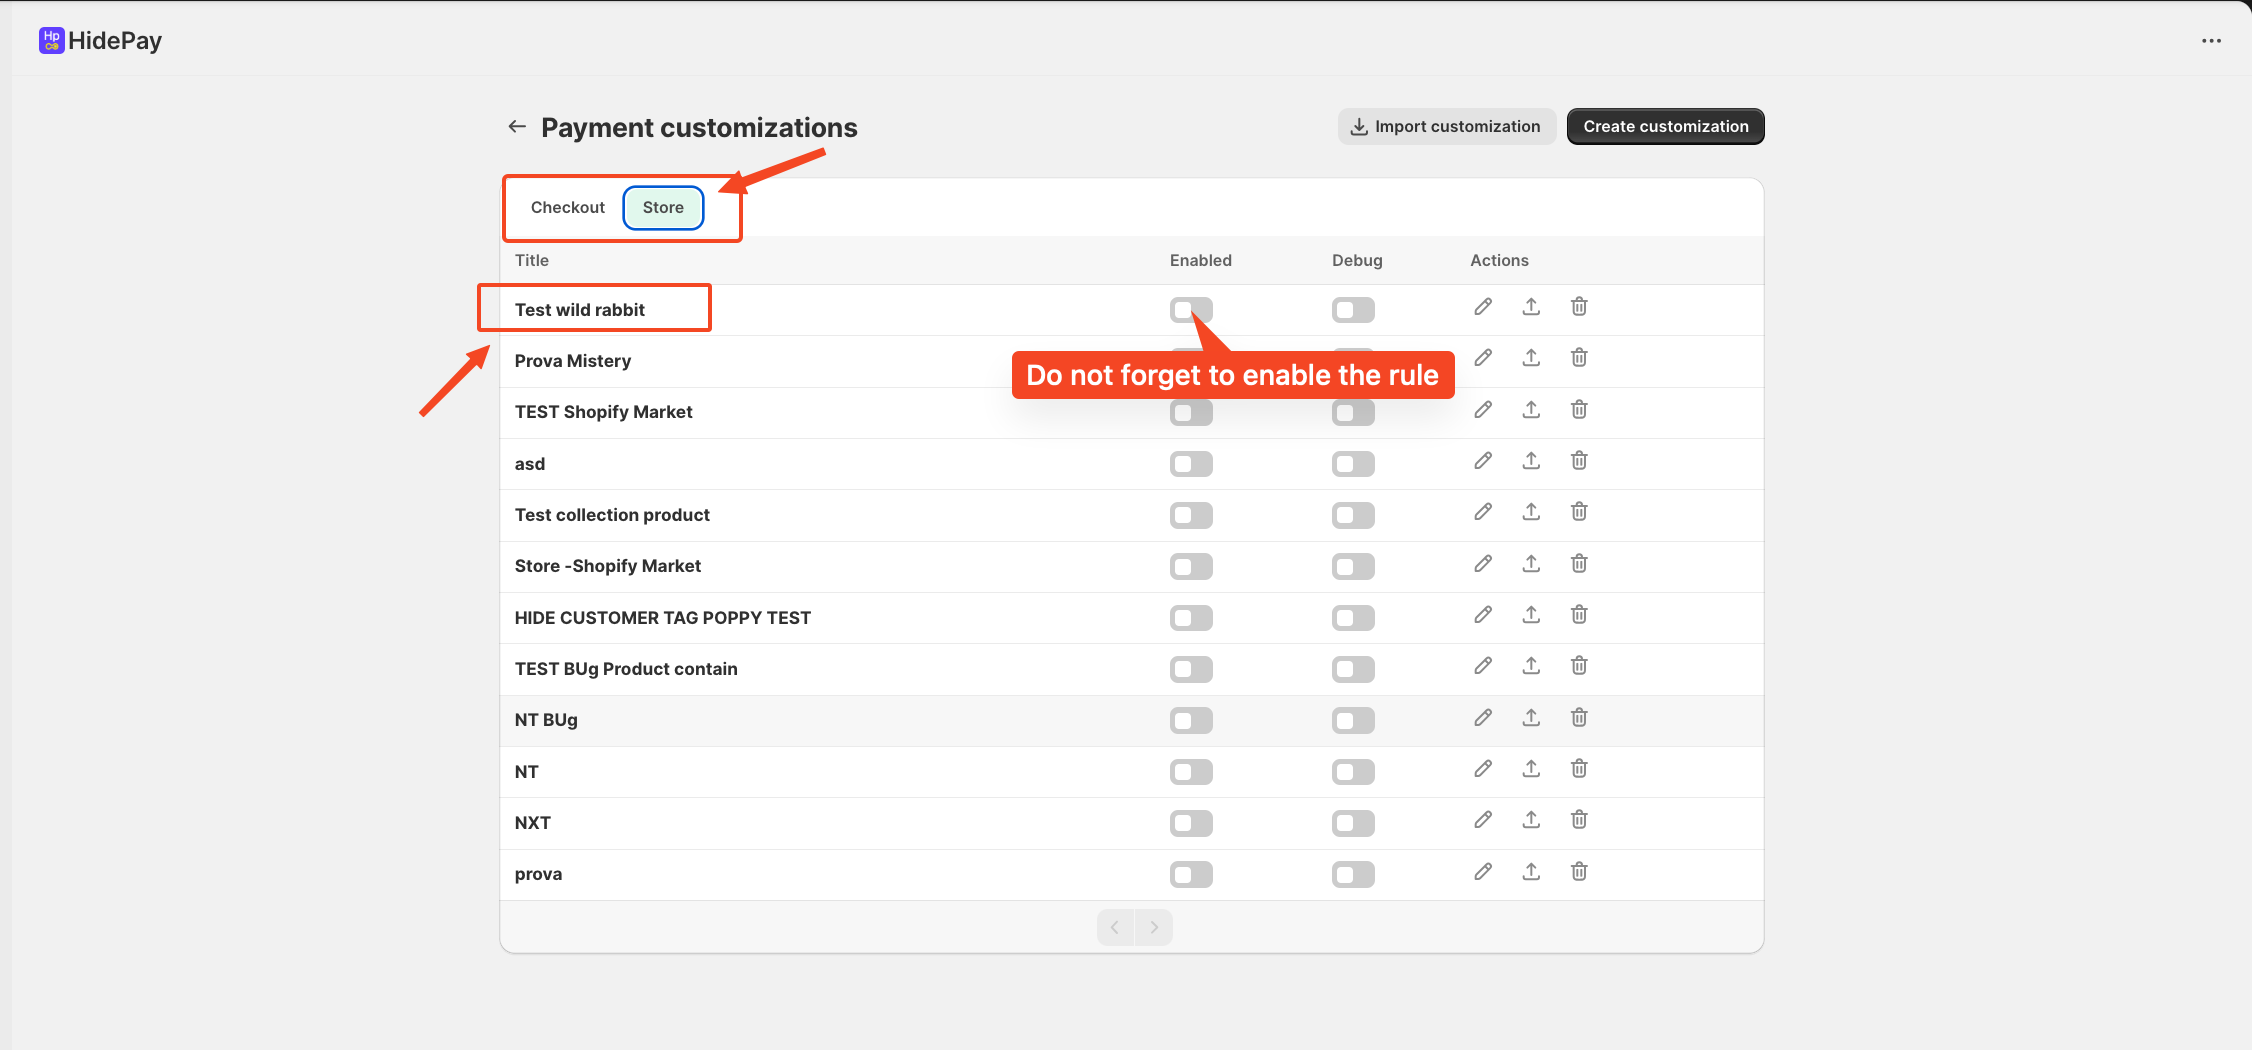The image size is (2252, 1050).
Task: Export the Test collection product rule
Action: point(1531,512)
